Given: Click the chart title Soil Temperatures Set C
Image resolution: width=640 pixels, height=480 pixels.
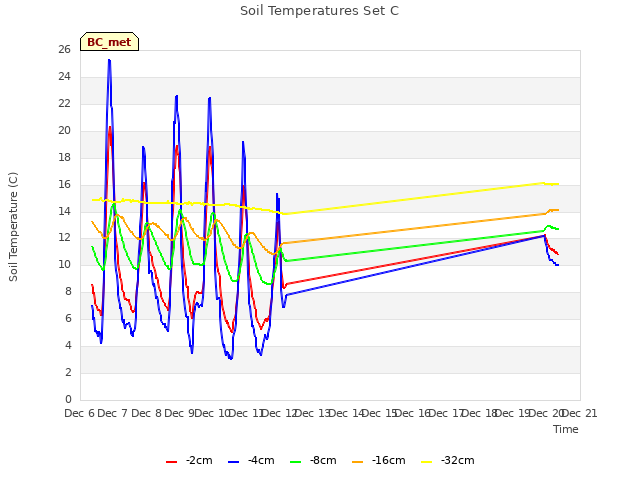Looking at the screenshot, I should coord(320,11).
